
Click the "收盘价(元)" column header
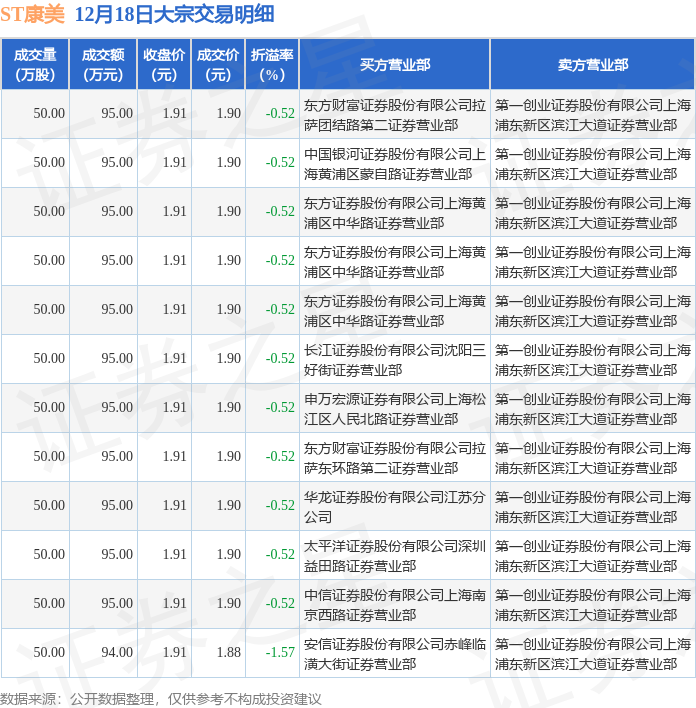tap(164, 65)
